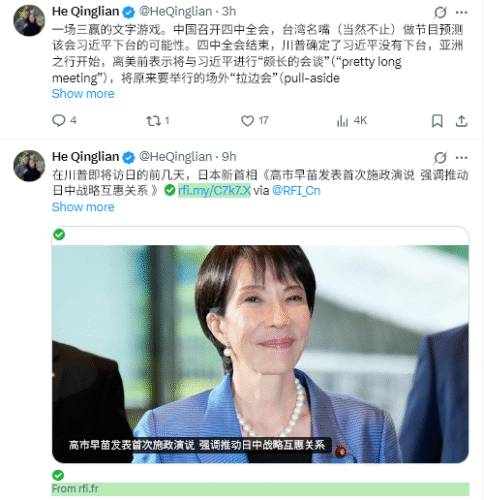Retweet the first post with 1 repost
The width and height of the screenshot is (484, 500).
coord(158,120)
